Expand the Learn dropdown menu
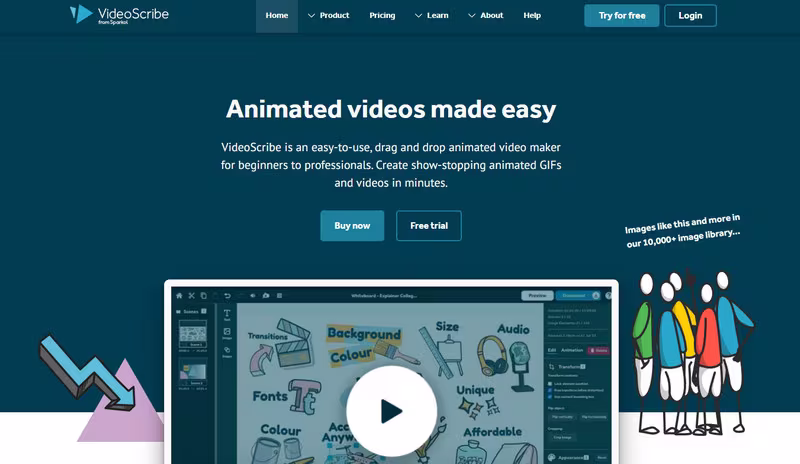 pos(432,15)
